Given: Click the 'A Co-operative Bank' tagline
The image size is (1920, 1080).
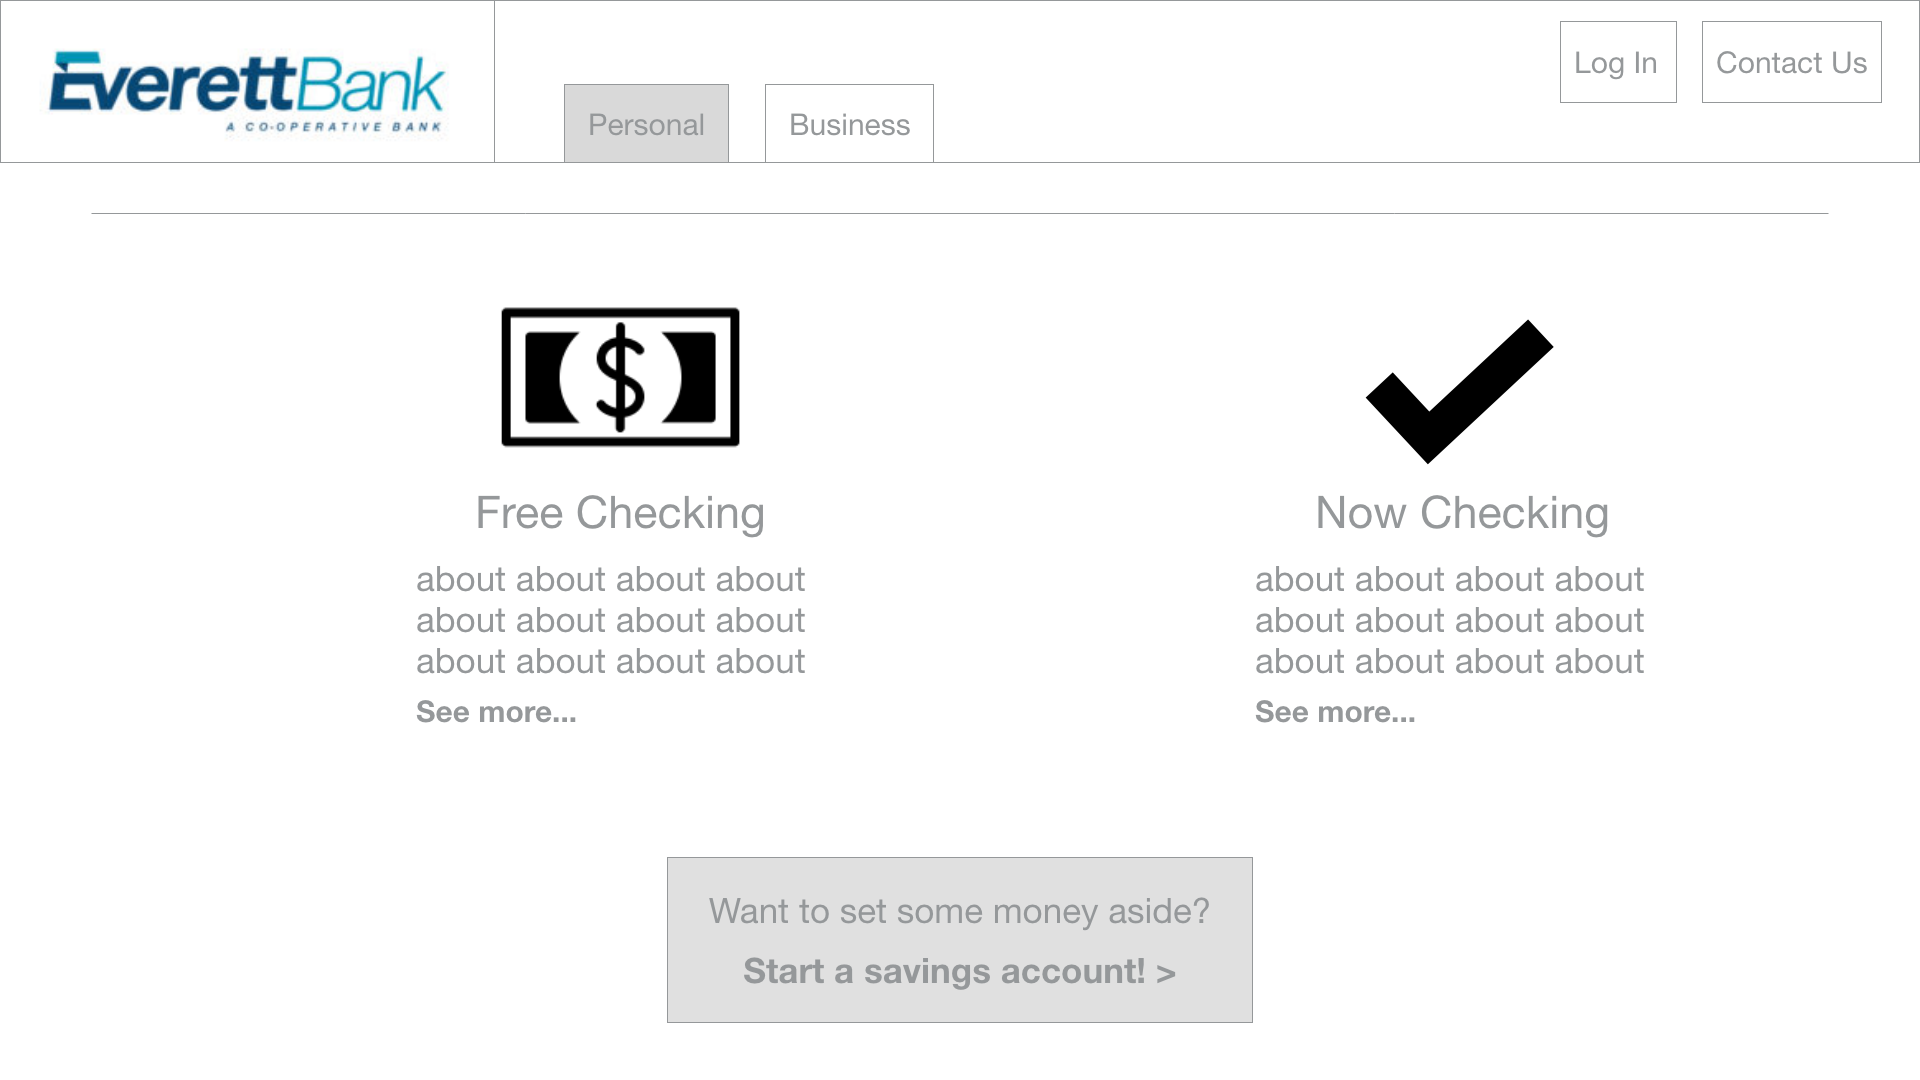Looking at the screenshot, I should point(334,127).
